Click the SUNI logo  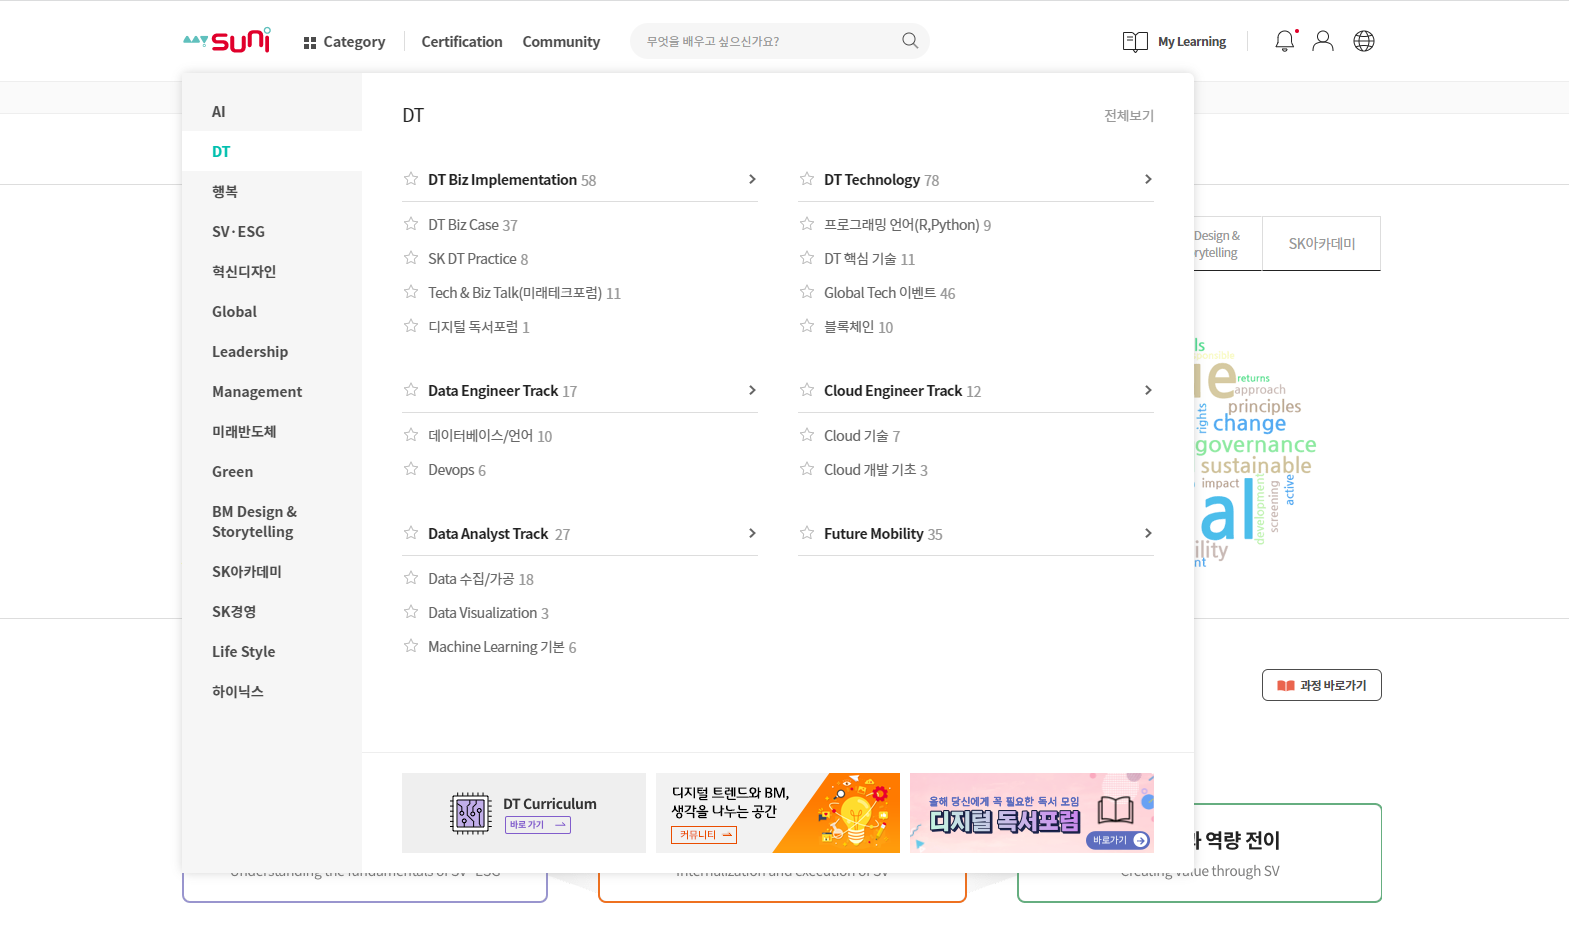[x=227, y=41]
